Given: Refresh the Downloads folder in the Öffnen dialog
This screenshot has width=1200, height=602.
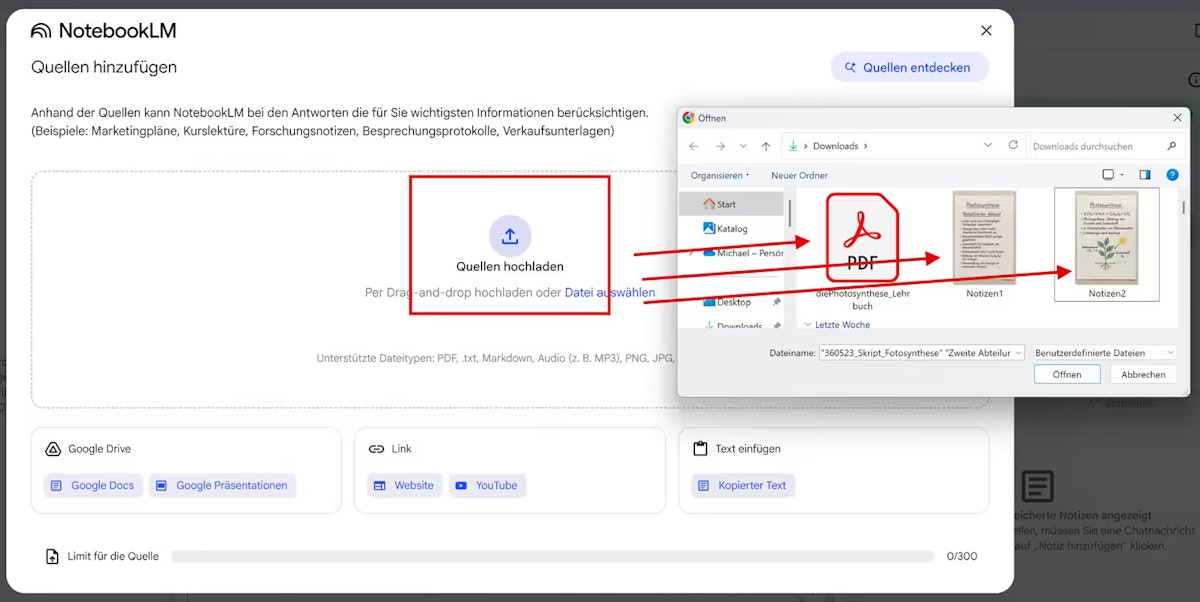Looking at the screenshot, I should 1013,145.
